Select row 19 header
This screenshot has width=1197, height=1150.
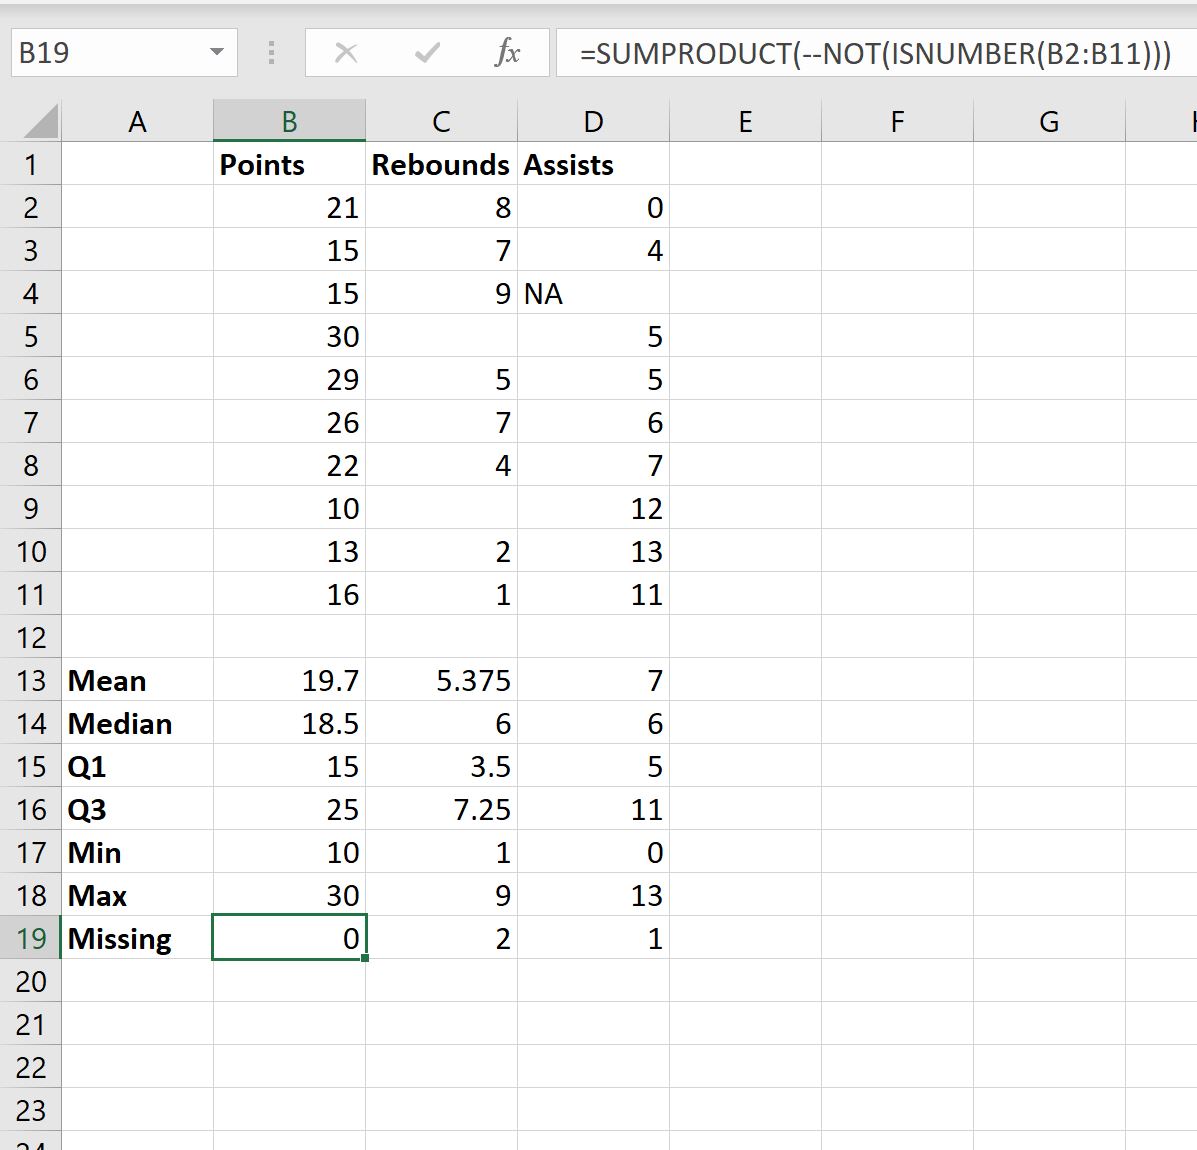pos(31,939)
